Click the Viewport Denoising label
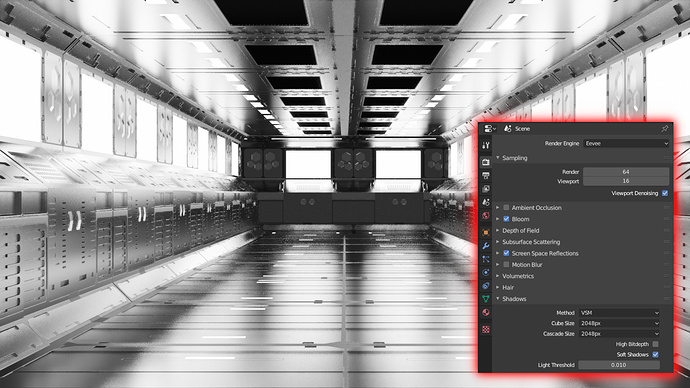The height and width of the screenshot is (388, 690). click(x=635, y=193)
